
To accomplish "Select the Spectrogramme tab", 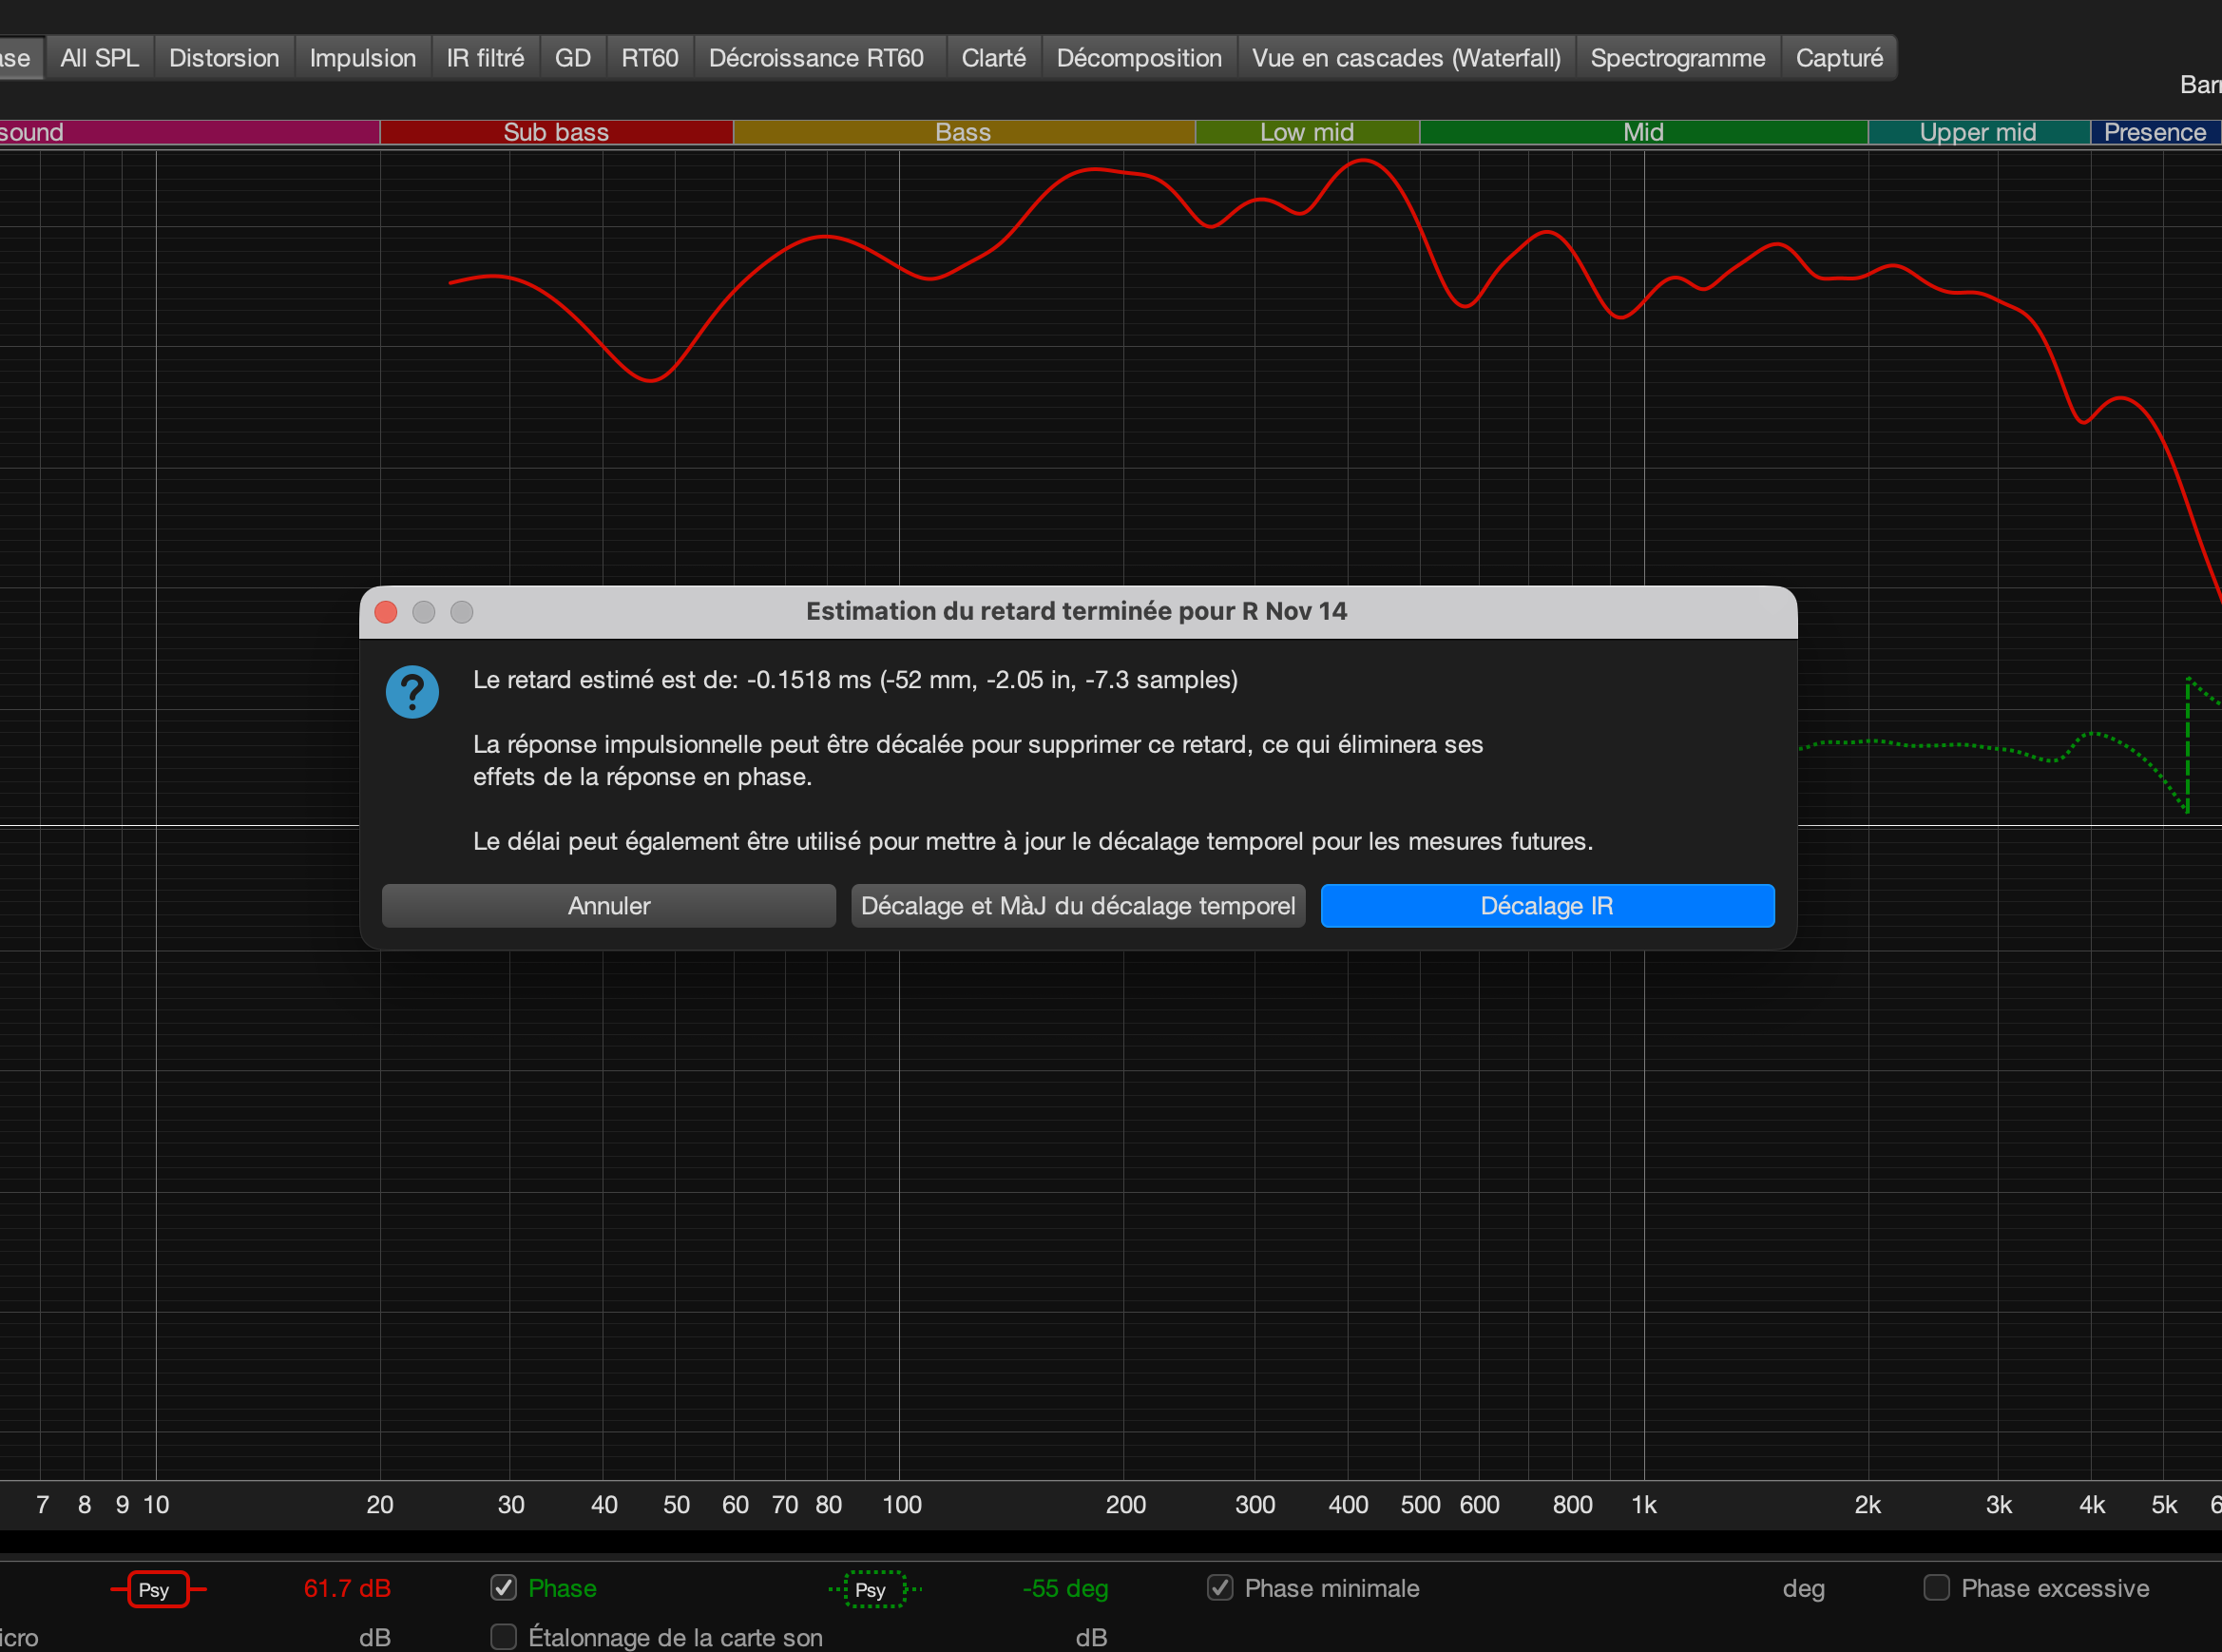I will [x=1678, y=58].
